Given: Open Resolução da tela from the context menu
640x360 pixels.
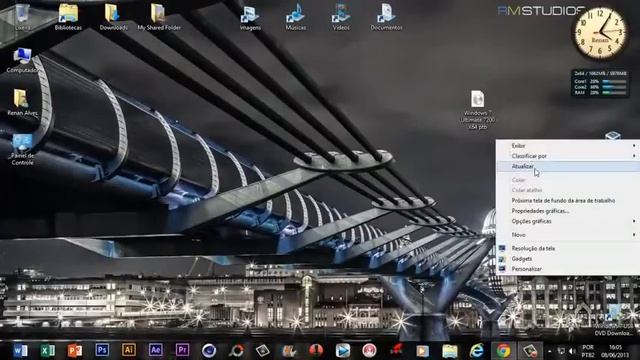Looking at the screenshot, I should click(x=568, y=248).
